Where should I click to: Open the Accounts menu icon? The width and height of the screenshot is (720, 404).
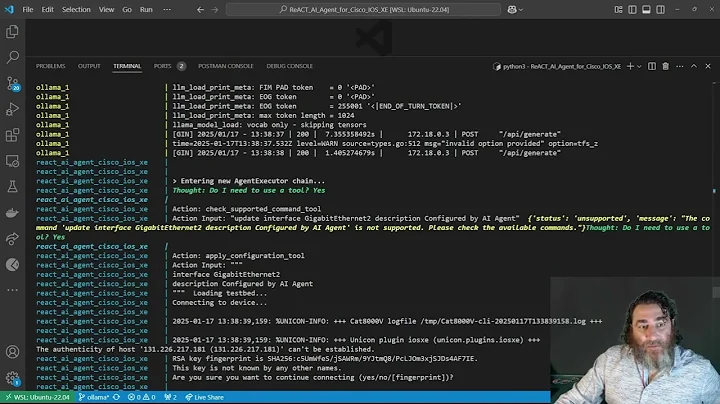[x=12, y=352]
